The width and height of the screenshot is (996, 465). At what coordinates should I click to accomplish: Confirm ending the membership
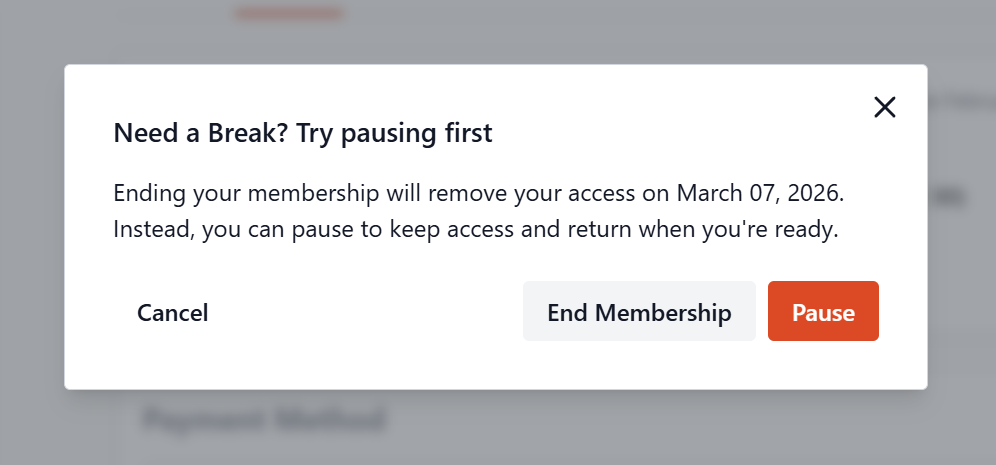click(x=639, y=312)
